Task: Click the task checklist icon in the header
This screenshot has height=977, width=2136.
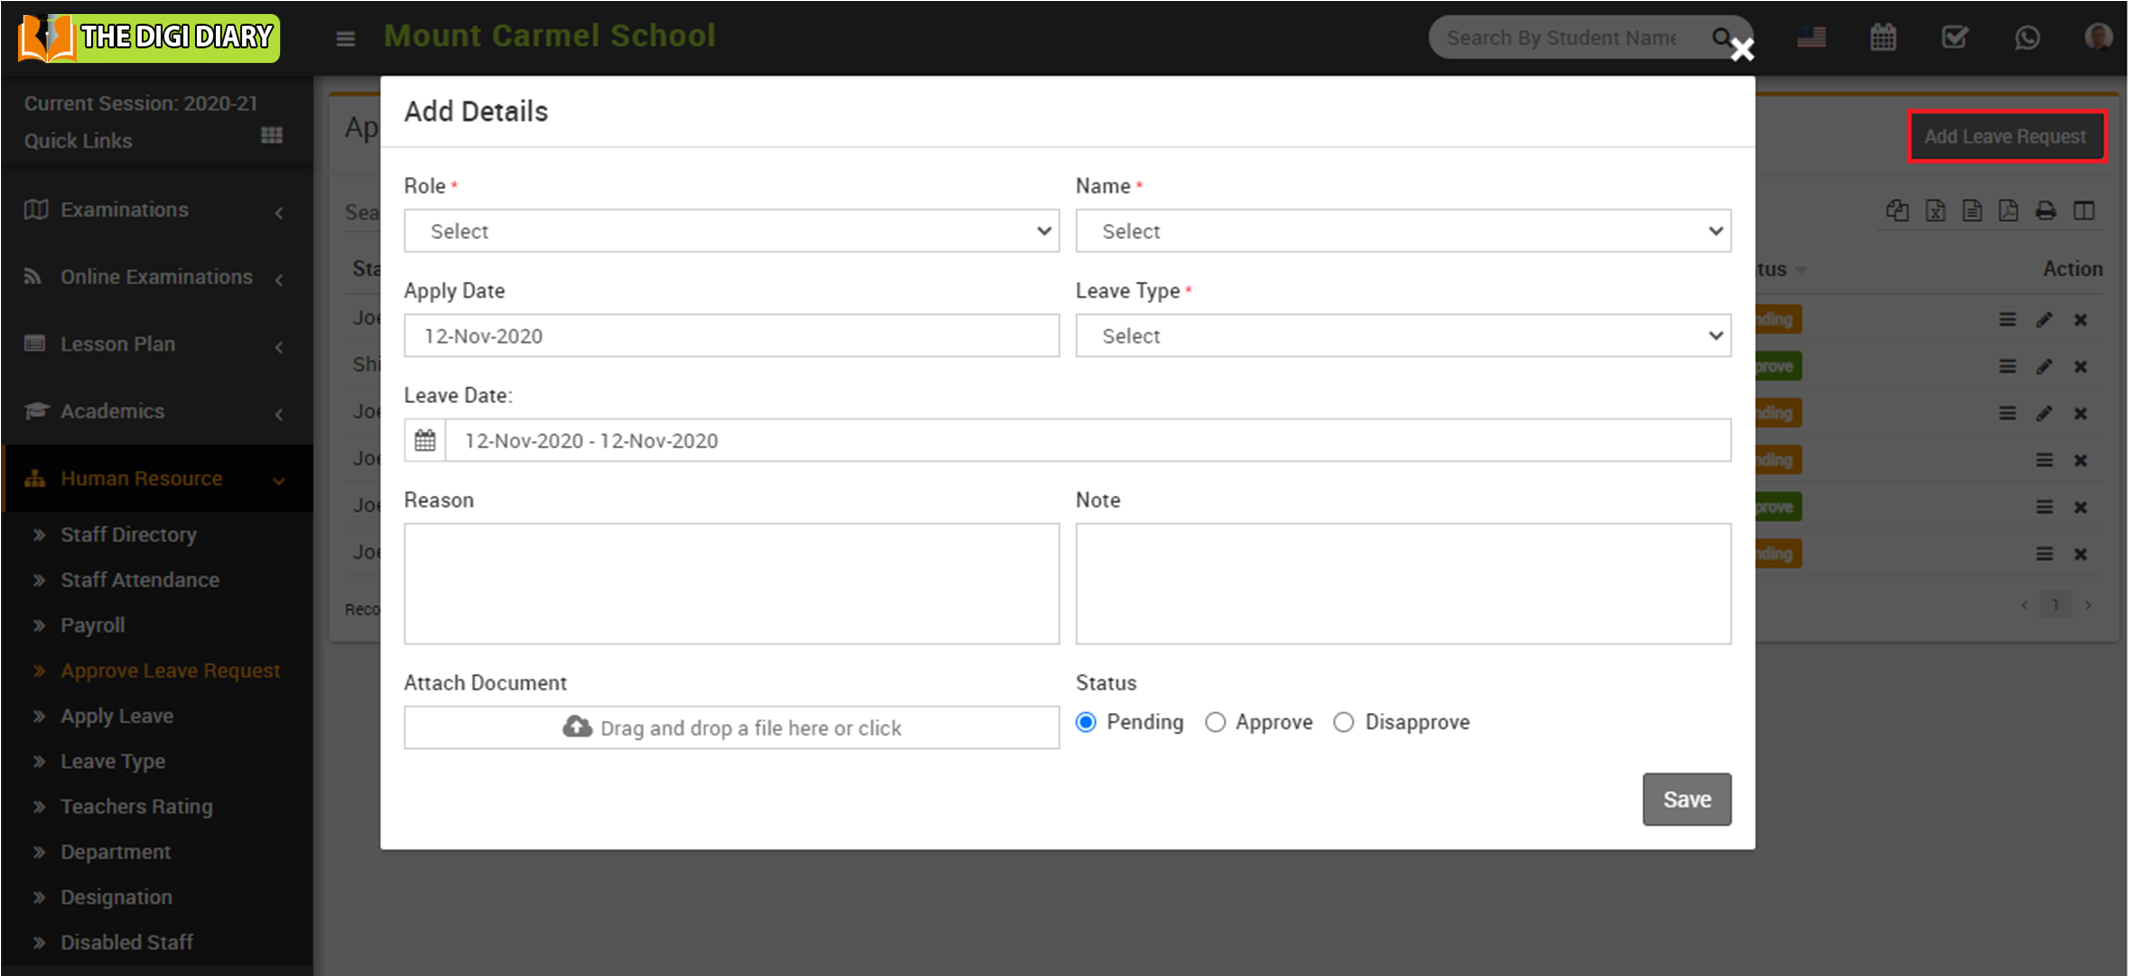Action: pyautogui.click(x=1954, y=38)
